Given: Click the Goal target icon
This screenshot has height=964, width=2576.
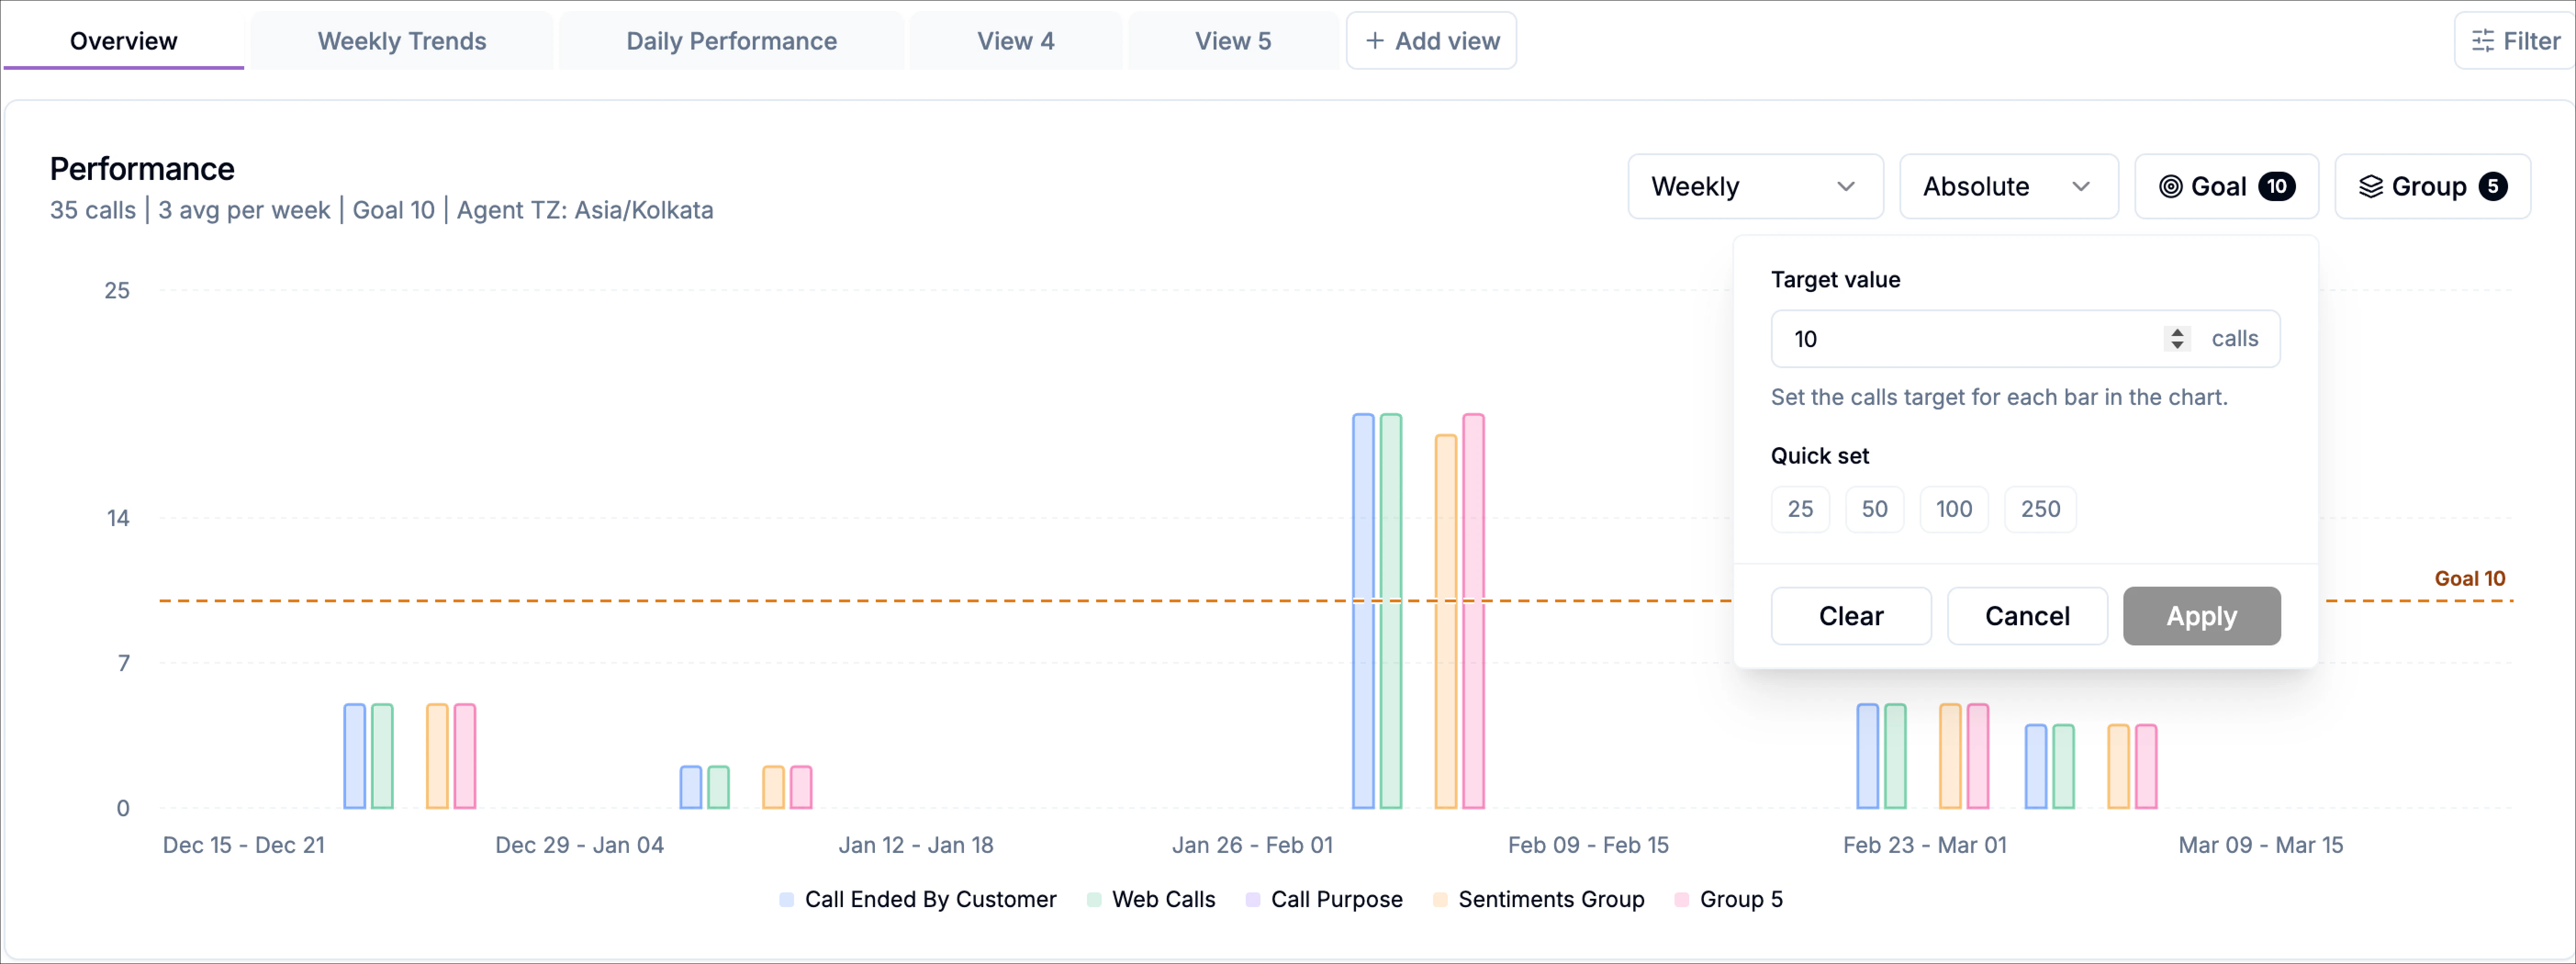Looking at the screenshot, I should pyautogui.click(x=2170, y=186).
